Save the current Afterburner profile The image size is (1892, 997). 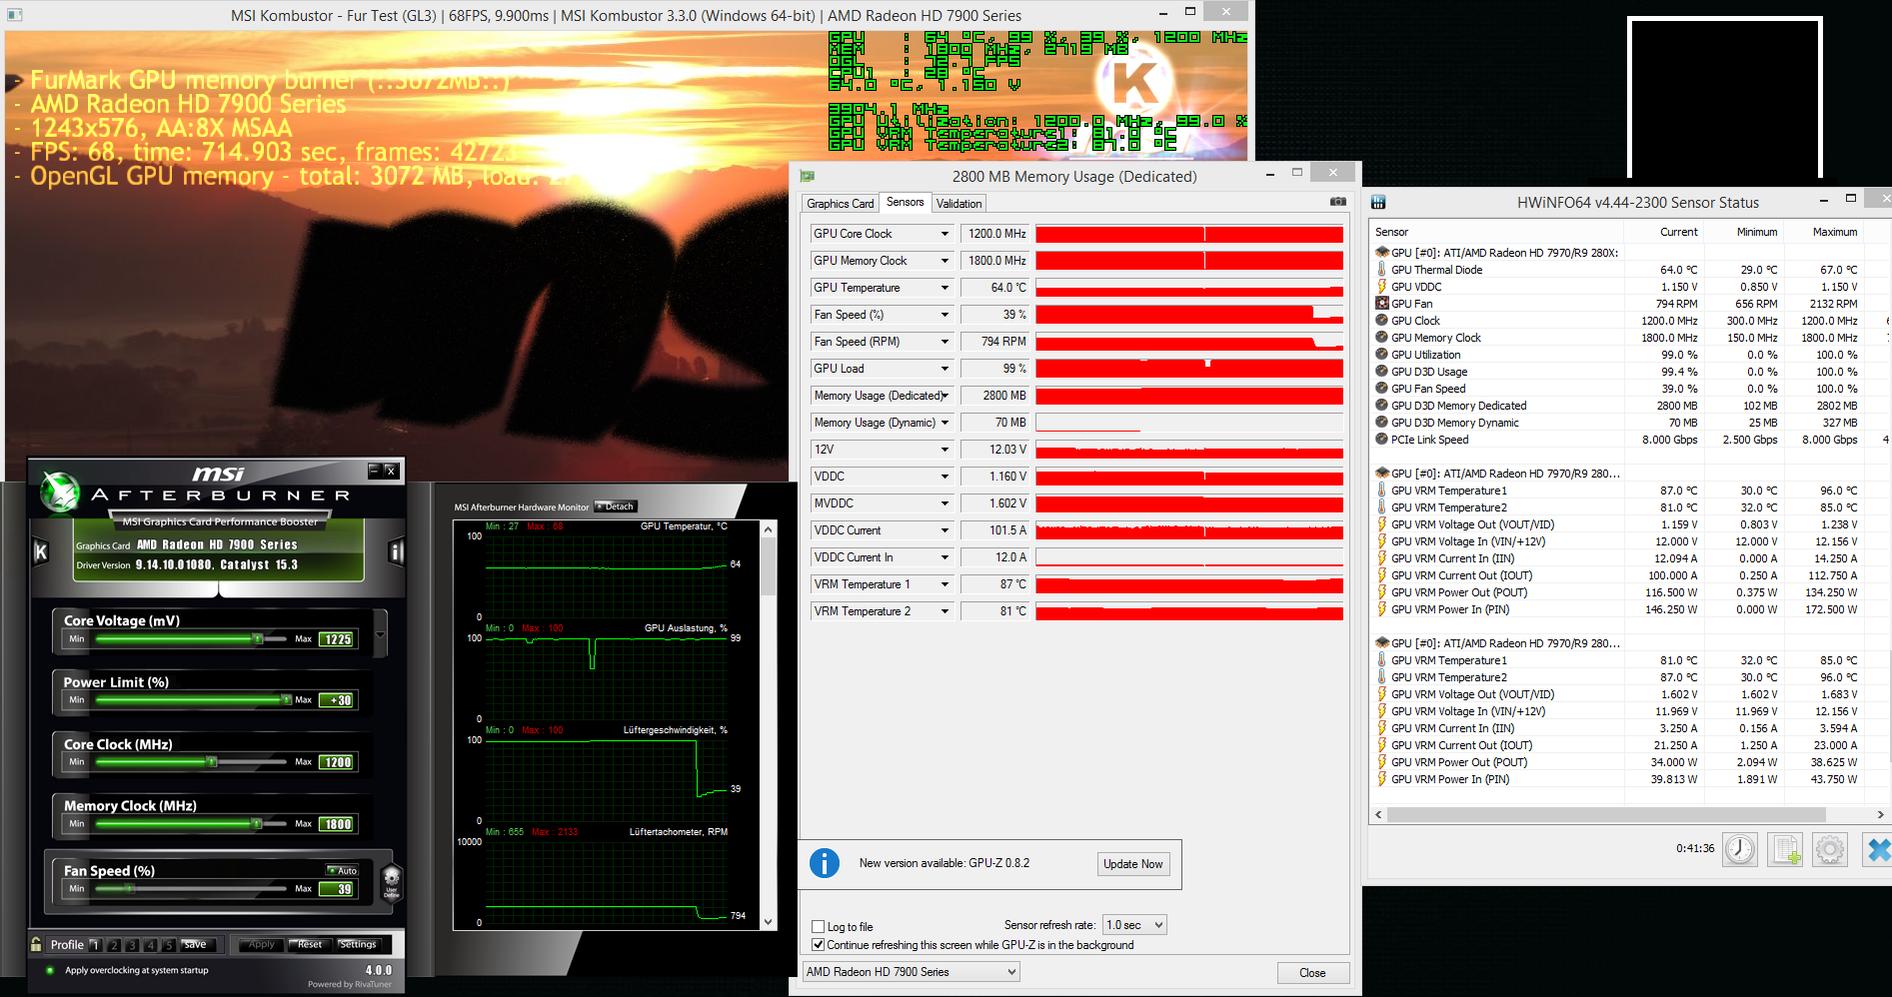click(195, 945)
